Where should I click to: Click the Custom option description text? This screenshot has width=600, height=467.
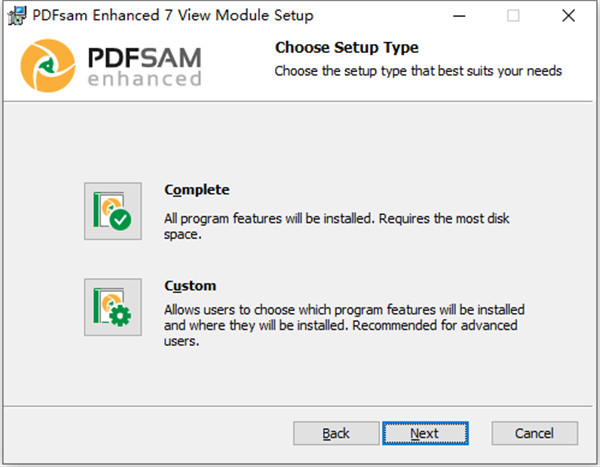343,325
